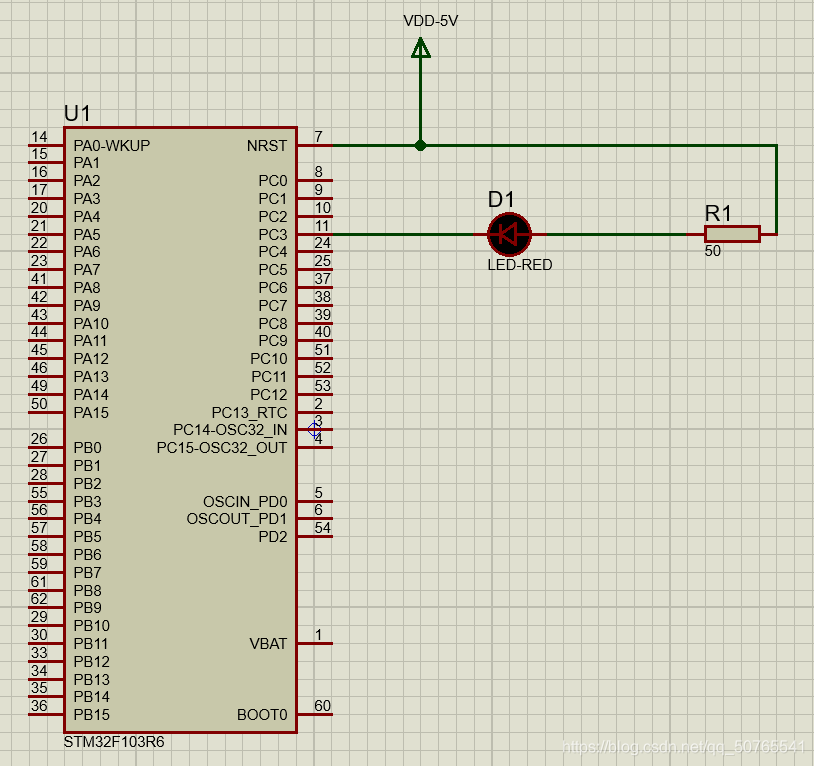
Task: Click the PC15-OSC32_OUT pin name
Action: point(222,447)
